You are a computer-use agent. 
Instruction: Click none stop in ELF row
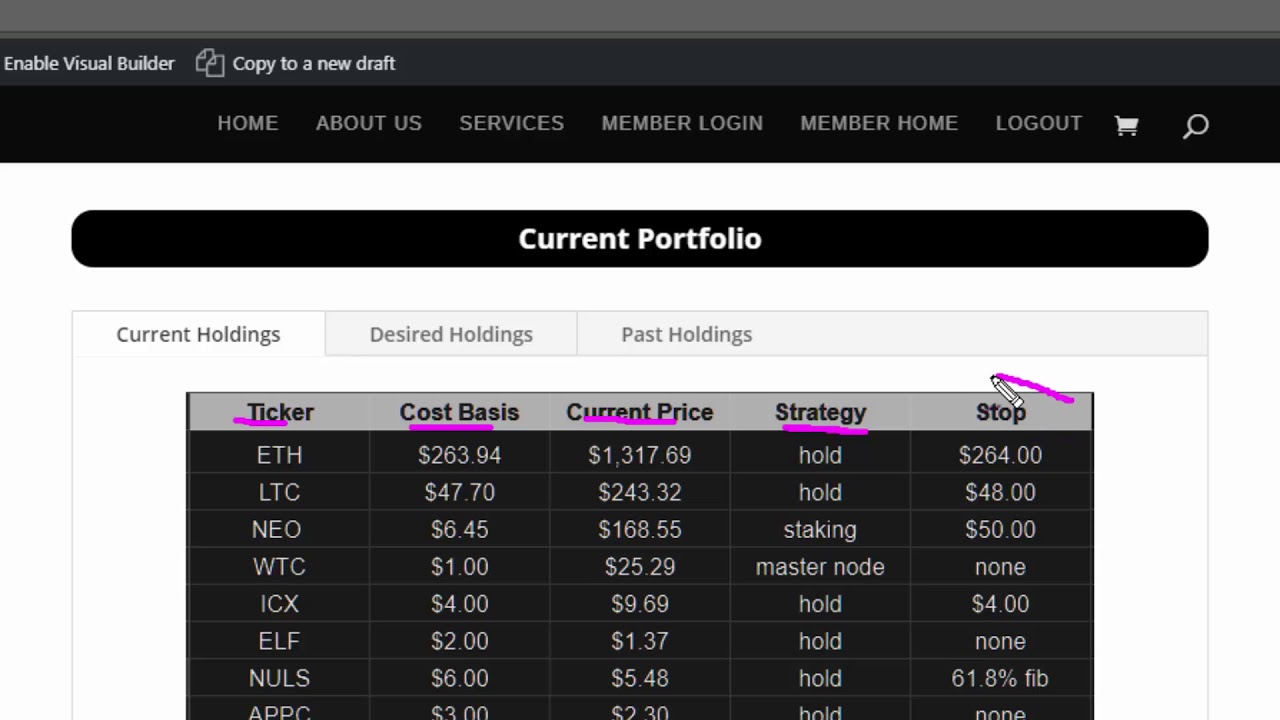tap(1000, 640)
